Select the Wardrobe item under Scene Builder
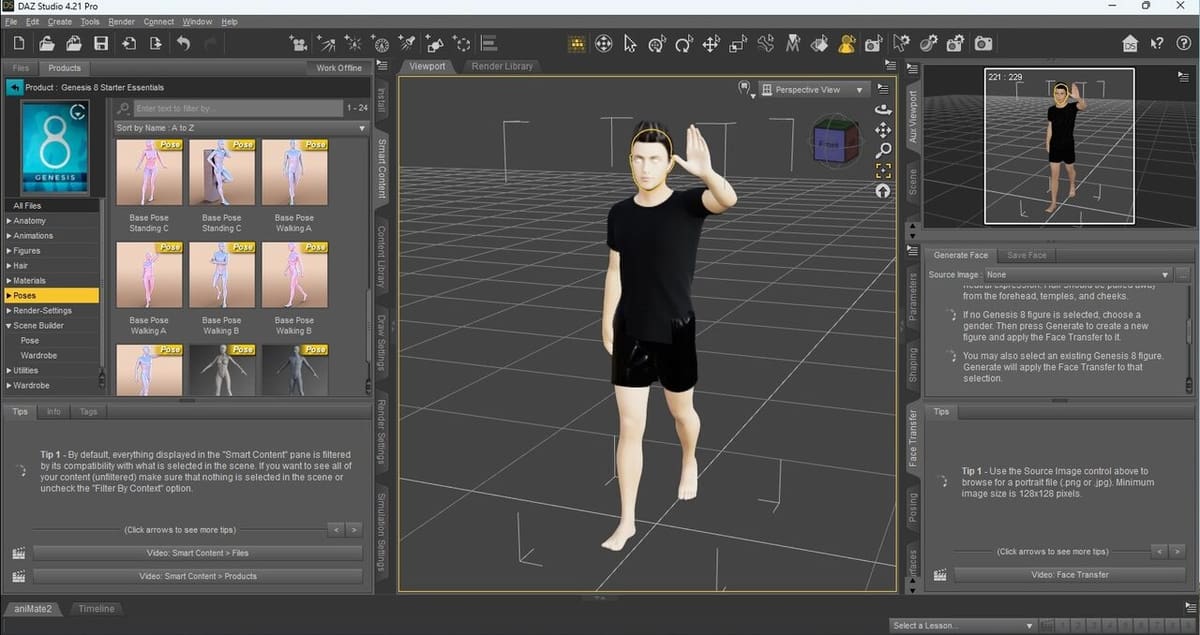Viewport: 1200px width, 635px height. [x=38, y=355]
